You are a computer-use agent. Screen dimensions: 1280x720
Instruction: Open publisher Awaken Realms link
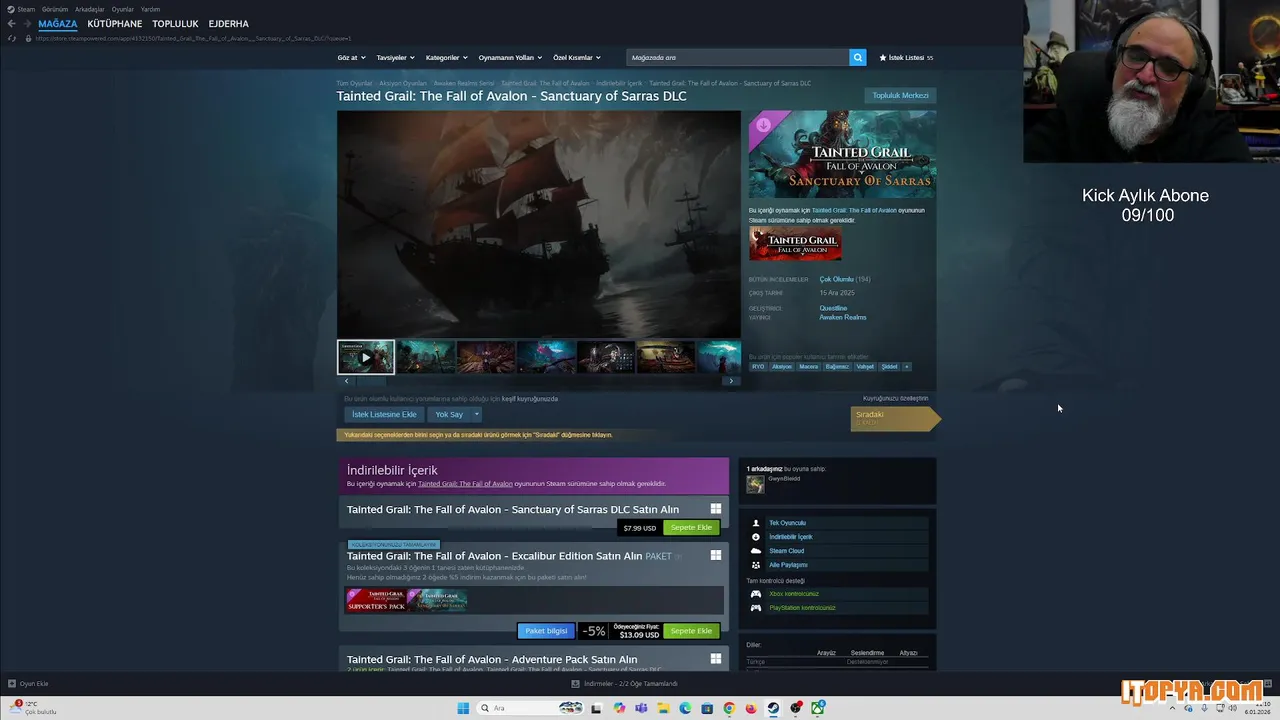coord(843,317)
